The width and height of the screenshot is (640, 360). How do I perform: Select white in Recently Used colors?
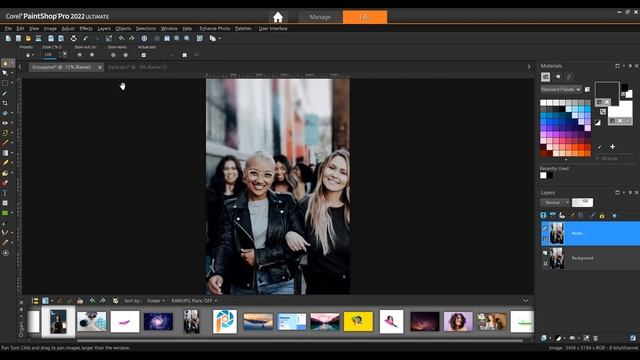pyautogui.click(x=543, y=176)
